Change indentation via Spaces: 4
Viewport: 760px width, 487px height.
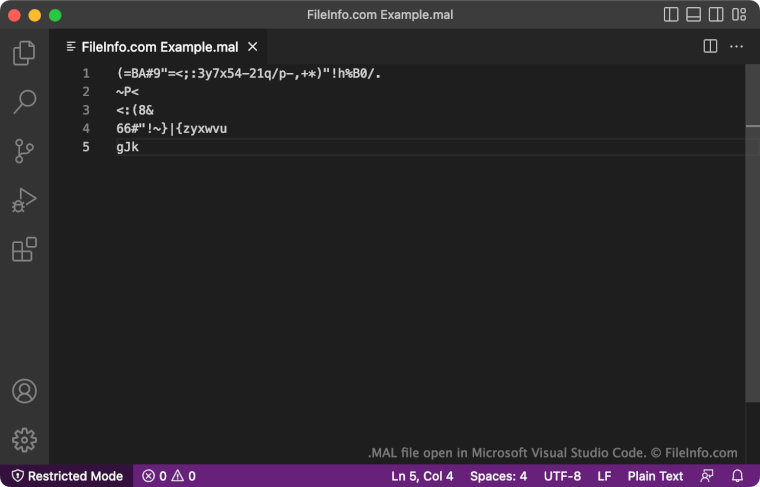[x=498, y=476]
